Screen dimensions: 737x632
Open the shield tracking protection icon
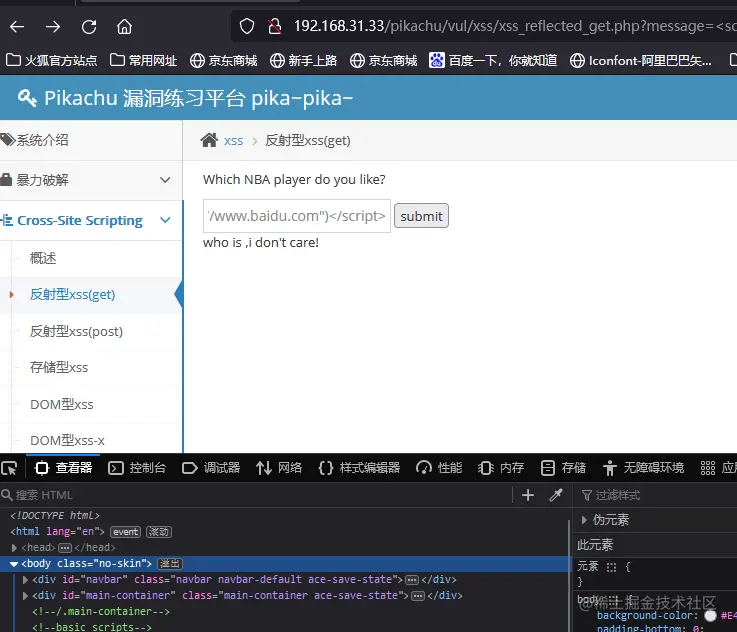pos(247,26)
